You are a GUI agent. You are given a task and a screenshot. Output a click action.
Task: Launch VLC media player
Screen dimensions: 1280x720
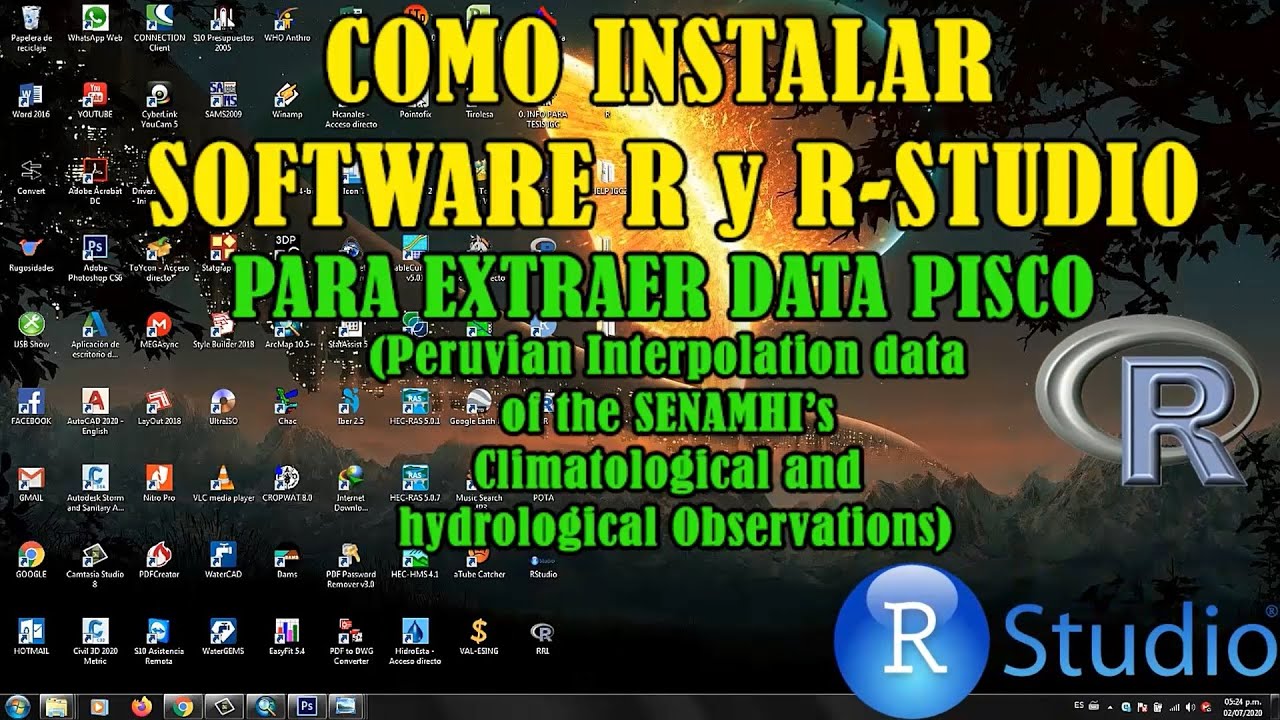pyautogui.click(x=223, y=484)
